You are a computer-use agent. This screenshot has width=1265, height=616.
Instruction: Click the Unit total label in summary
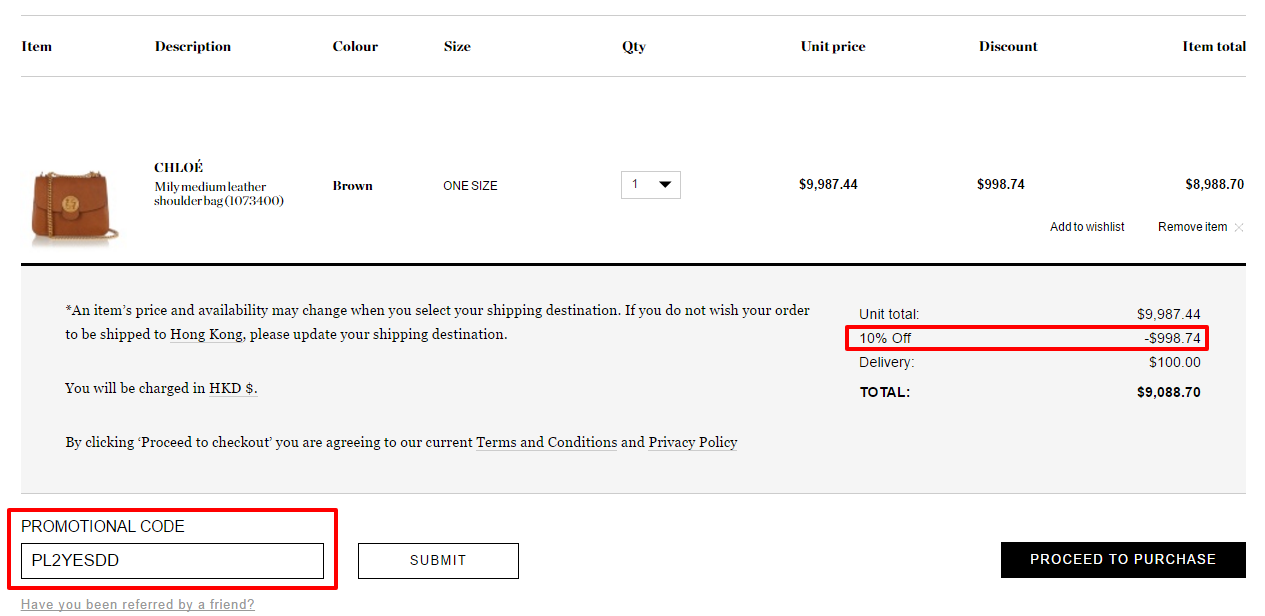click(x=889, y=314)
